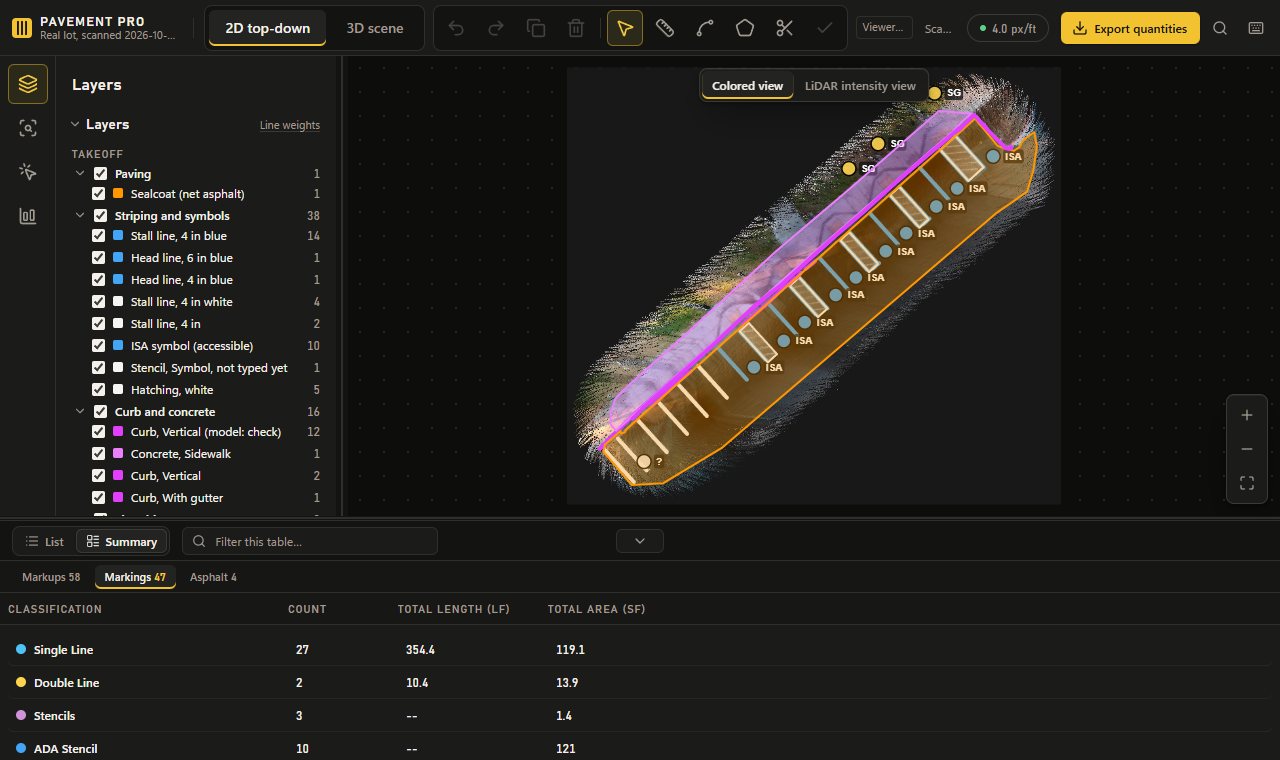Focus the Filter this table field
Screen dimensions: 1280x760
coord(310,541)
